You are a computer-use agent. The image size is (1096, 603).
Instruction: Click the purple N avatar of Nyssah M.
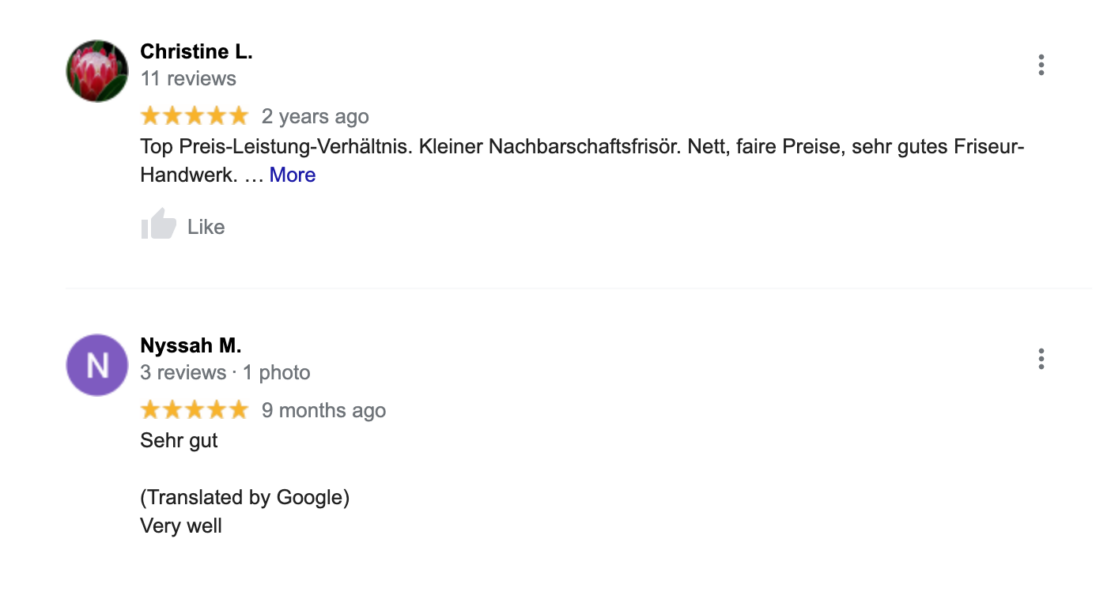(97, 365)
